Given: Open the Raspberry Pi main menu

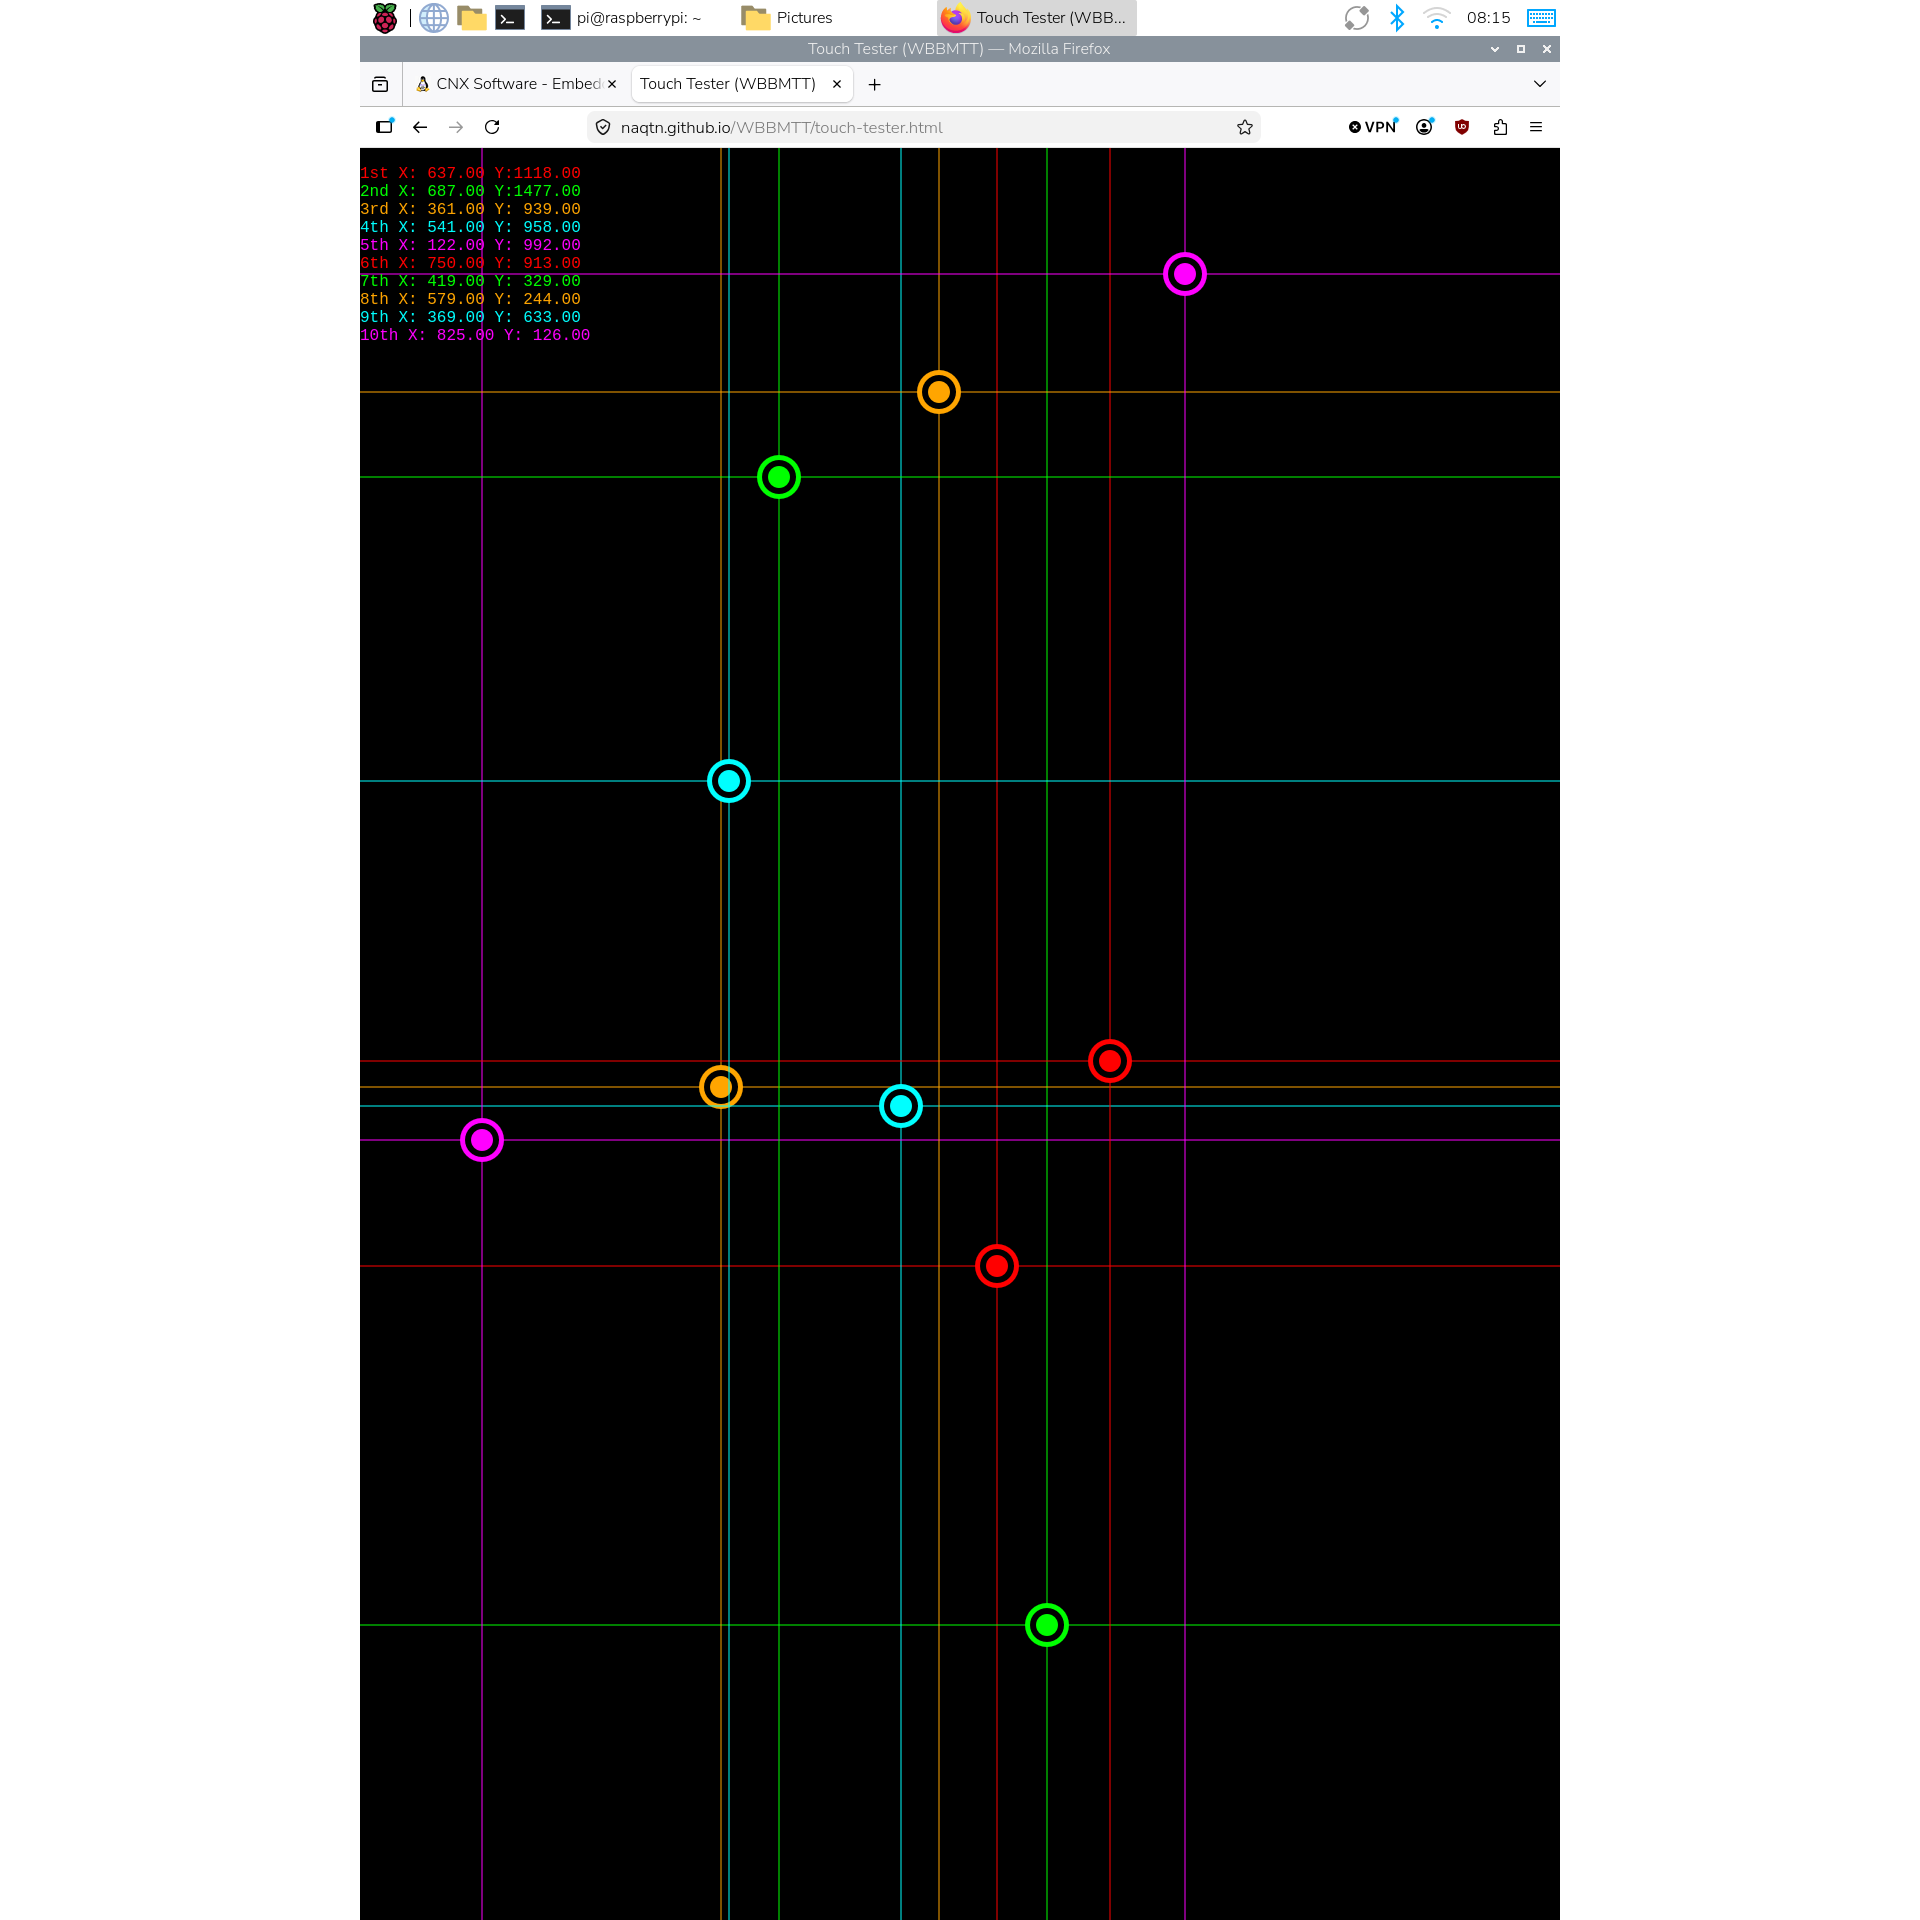Looking at the screenshot, I should tap(385, 18).
